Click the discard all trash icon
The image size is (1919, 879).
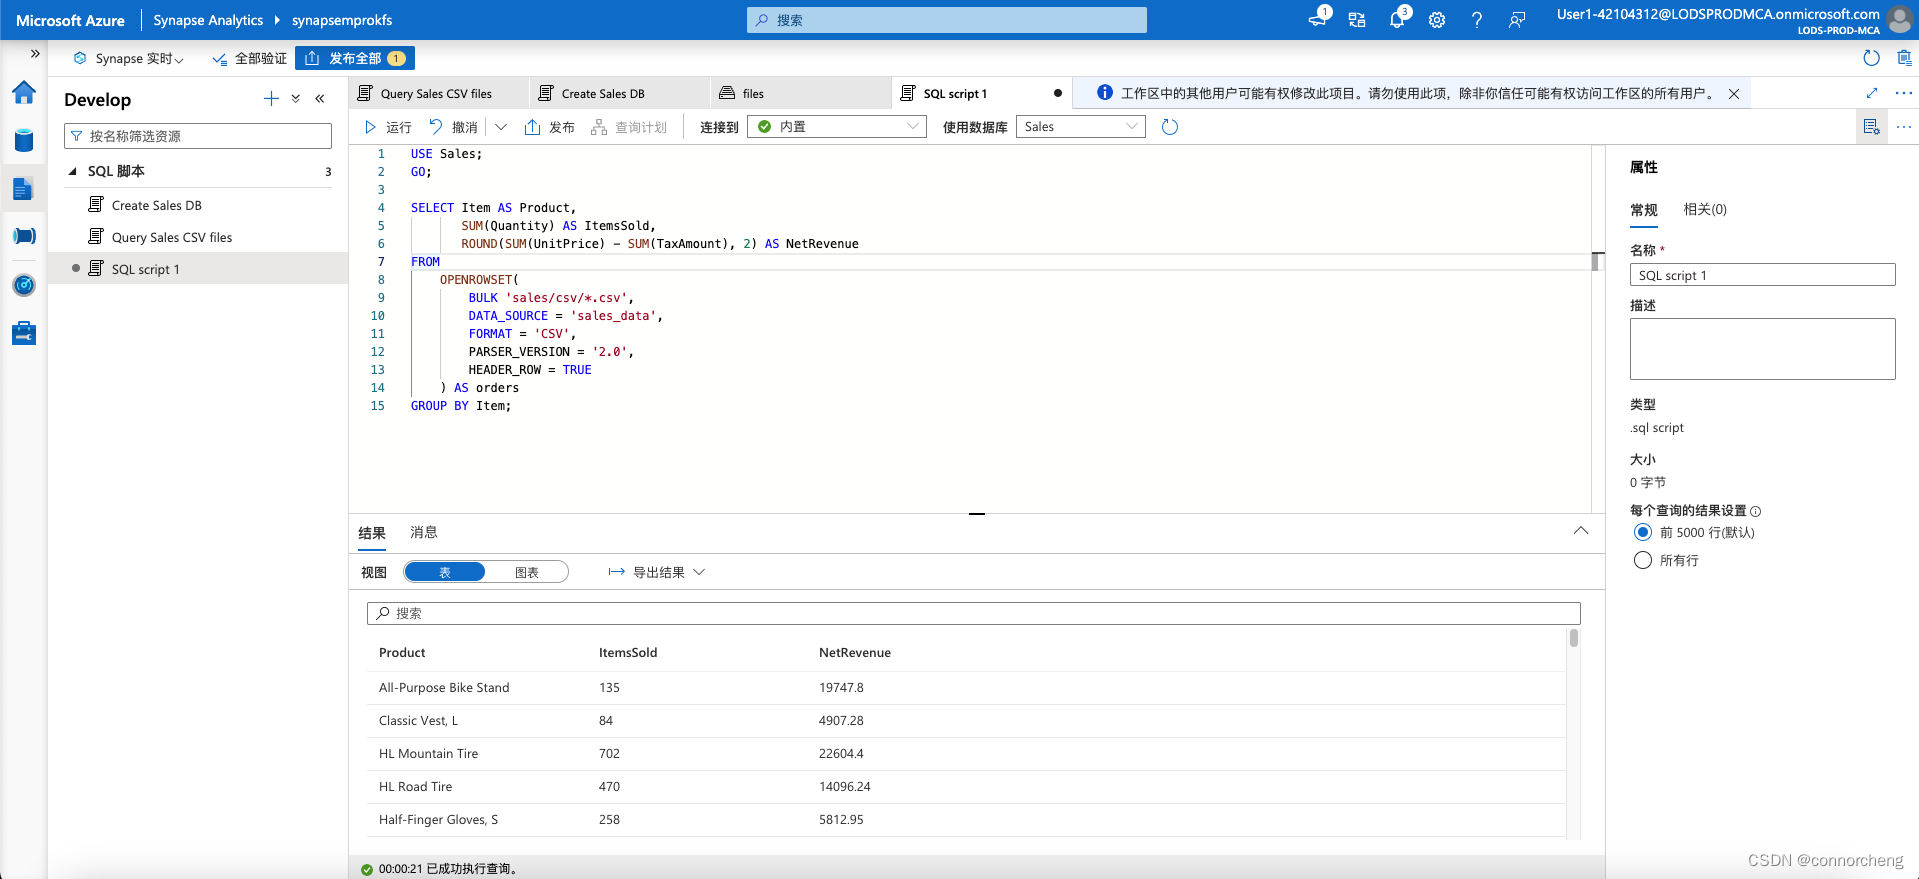pos(1905,58)
